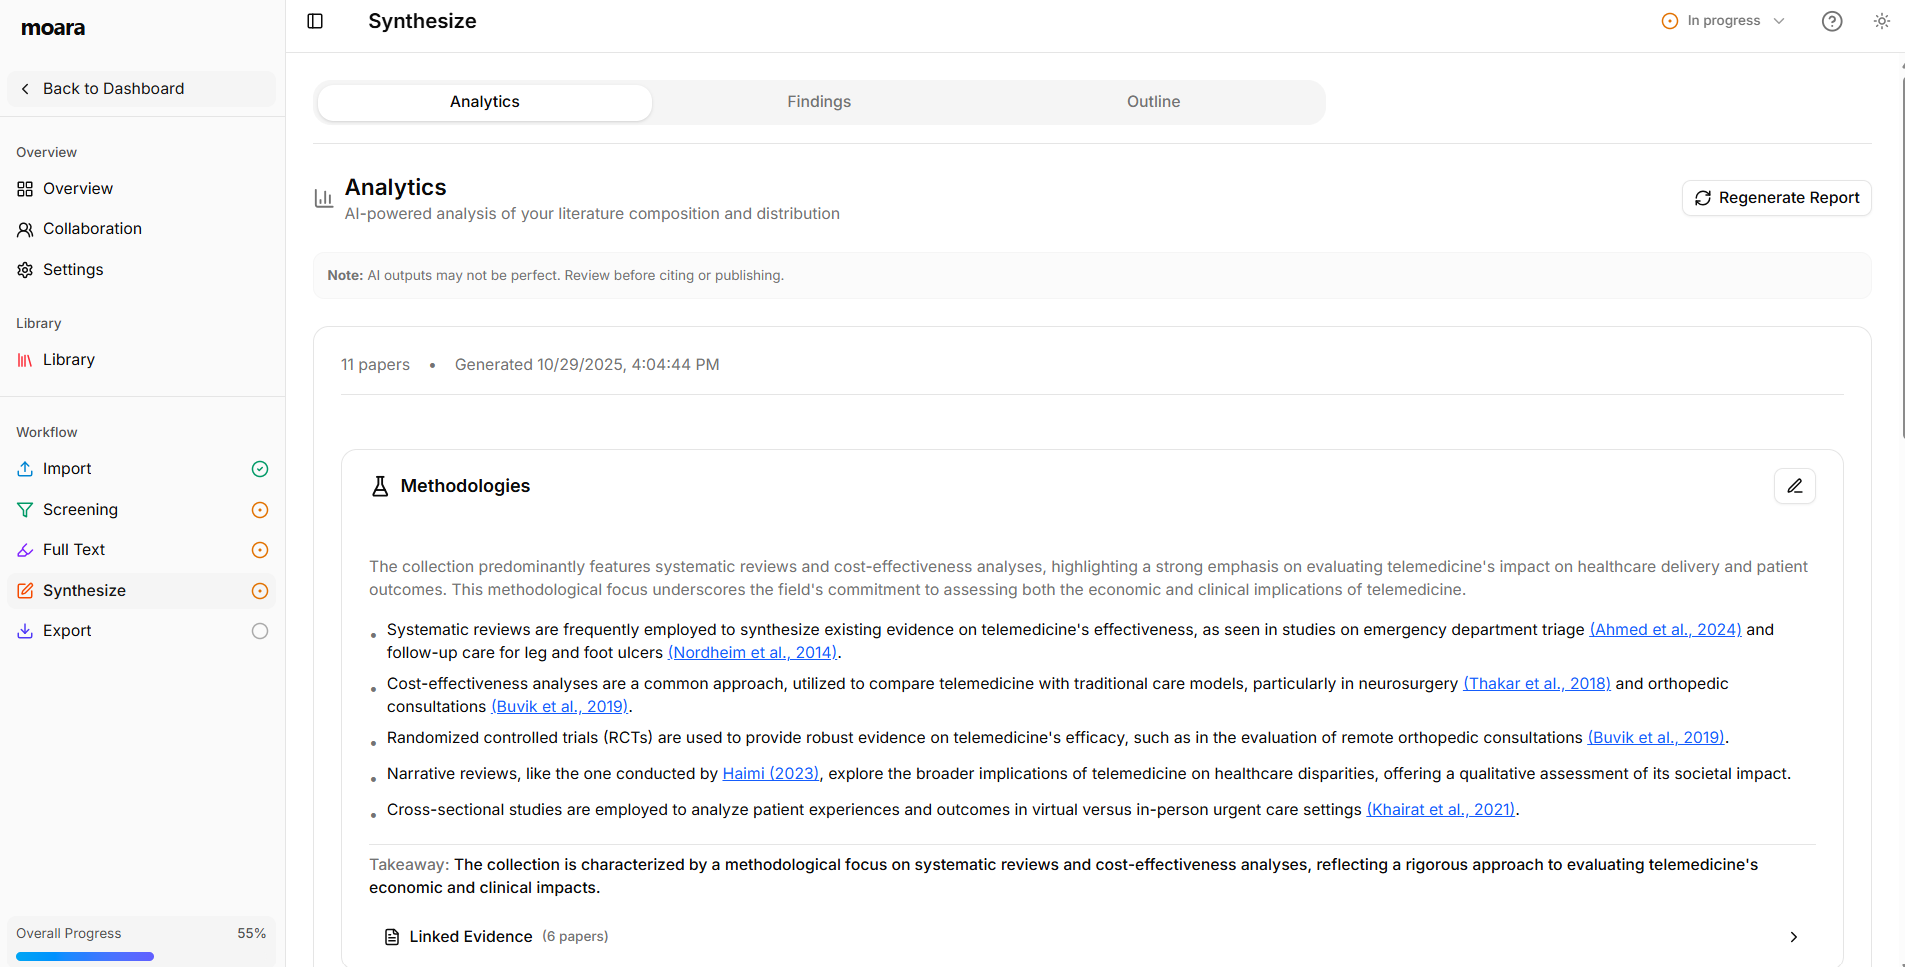Open the In progress status dropdown
Image resolution: width=1905 pixels, height=967 pixels.
tap(1722, 20)
